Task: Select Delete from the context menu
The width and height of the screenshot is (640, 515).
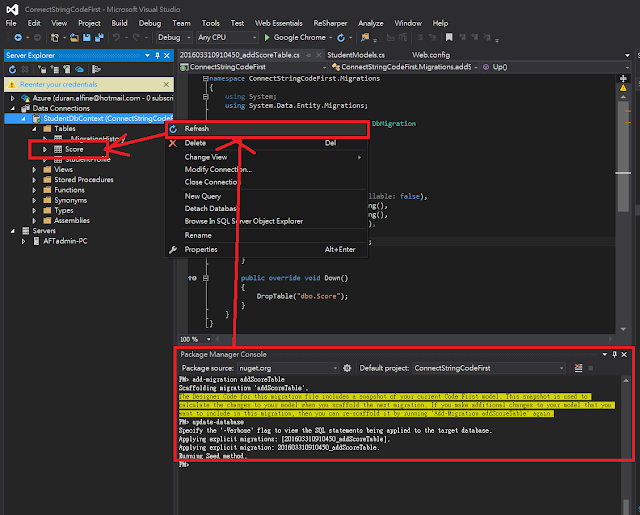Action: (x=195, y=143)
